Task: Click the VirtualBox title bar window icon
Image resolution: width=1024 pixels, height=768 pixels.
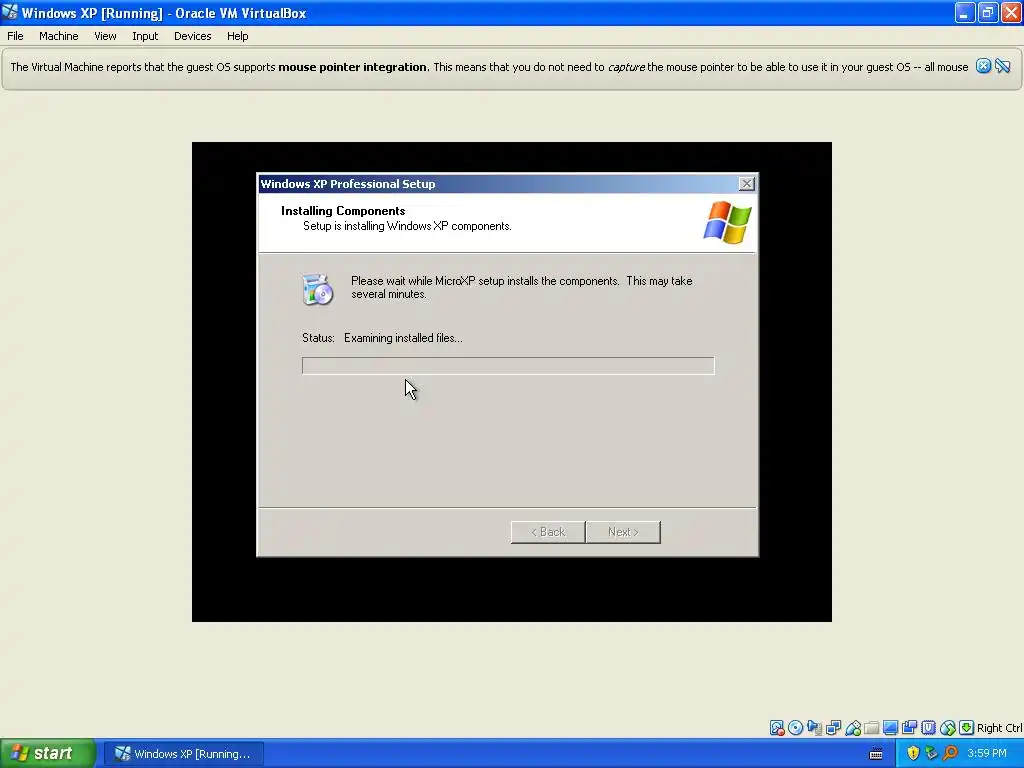Action: click(x=10, y=12)
